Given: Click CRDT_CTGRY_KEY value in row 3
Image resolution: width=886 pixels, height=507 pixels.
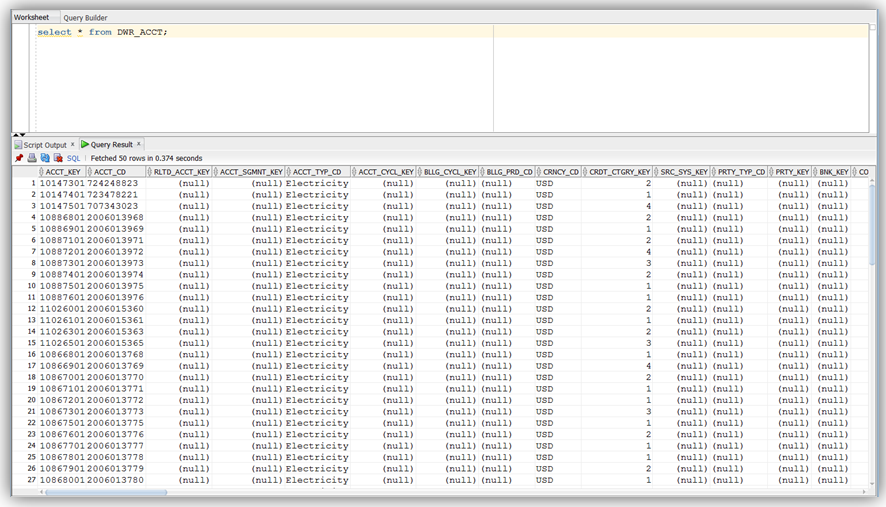Looking at the screenshot, I should tap(648, 206).
